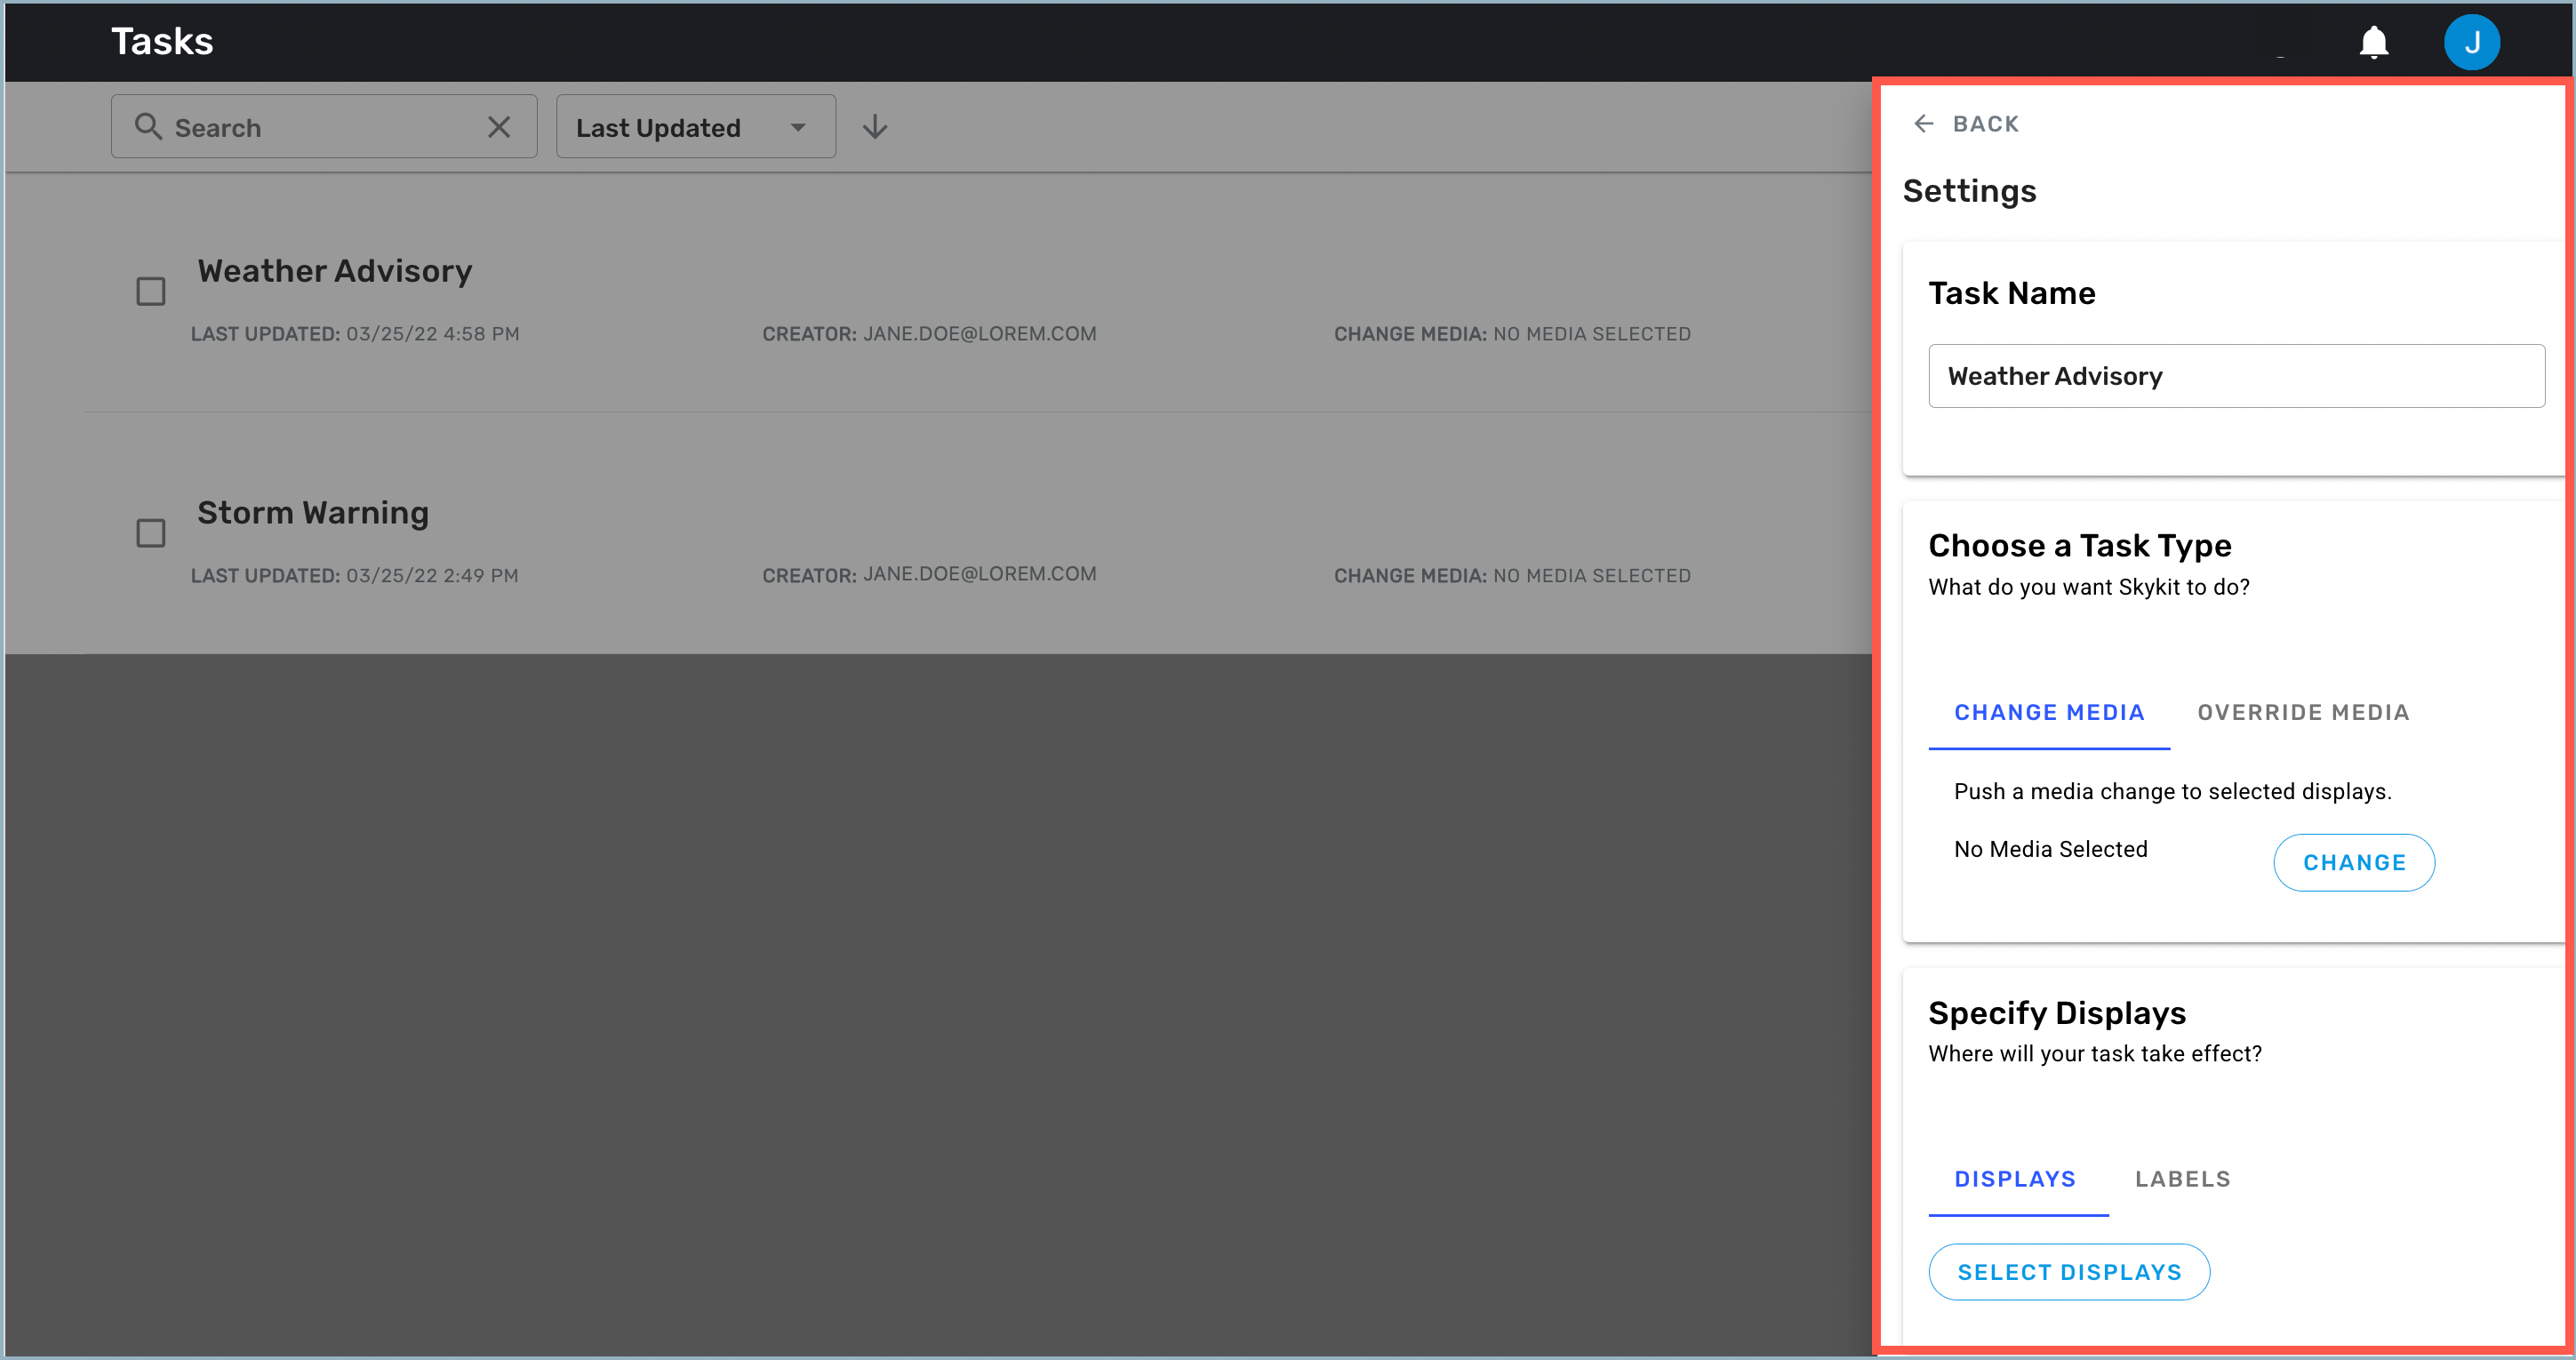Click the search magnifier icon
The height and width of the screenshot is (1360, 2576).
tap(148, 126)
